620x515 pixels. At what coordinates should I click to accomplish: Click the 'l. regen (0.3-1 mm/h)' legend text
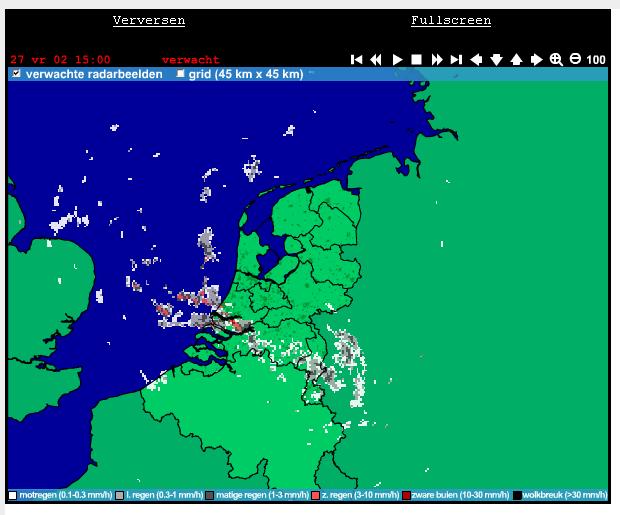164,495
